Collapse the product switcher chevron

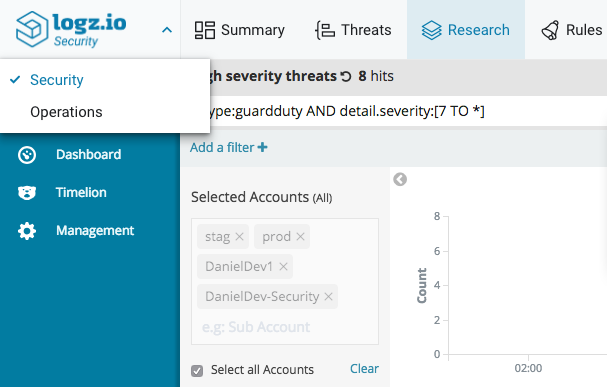click(x=167, y=30)
